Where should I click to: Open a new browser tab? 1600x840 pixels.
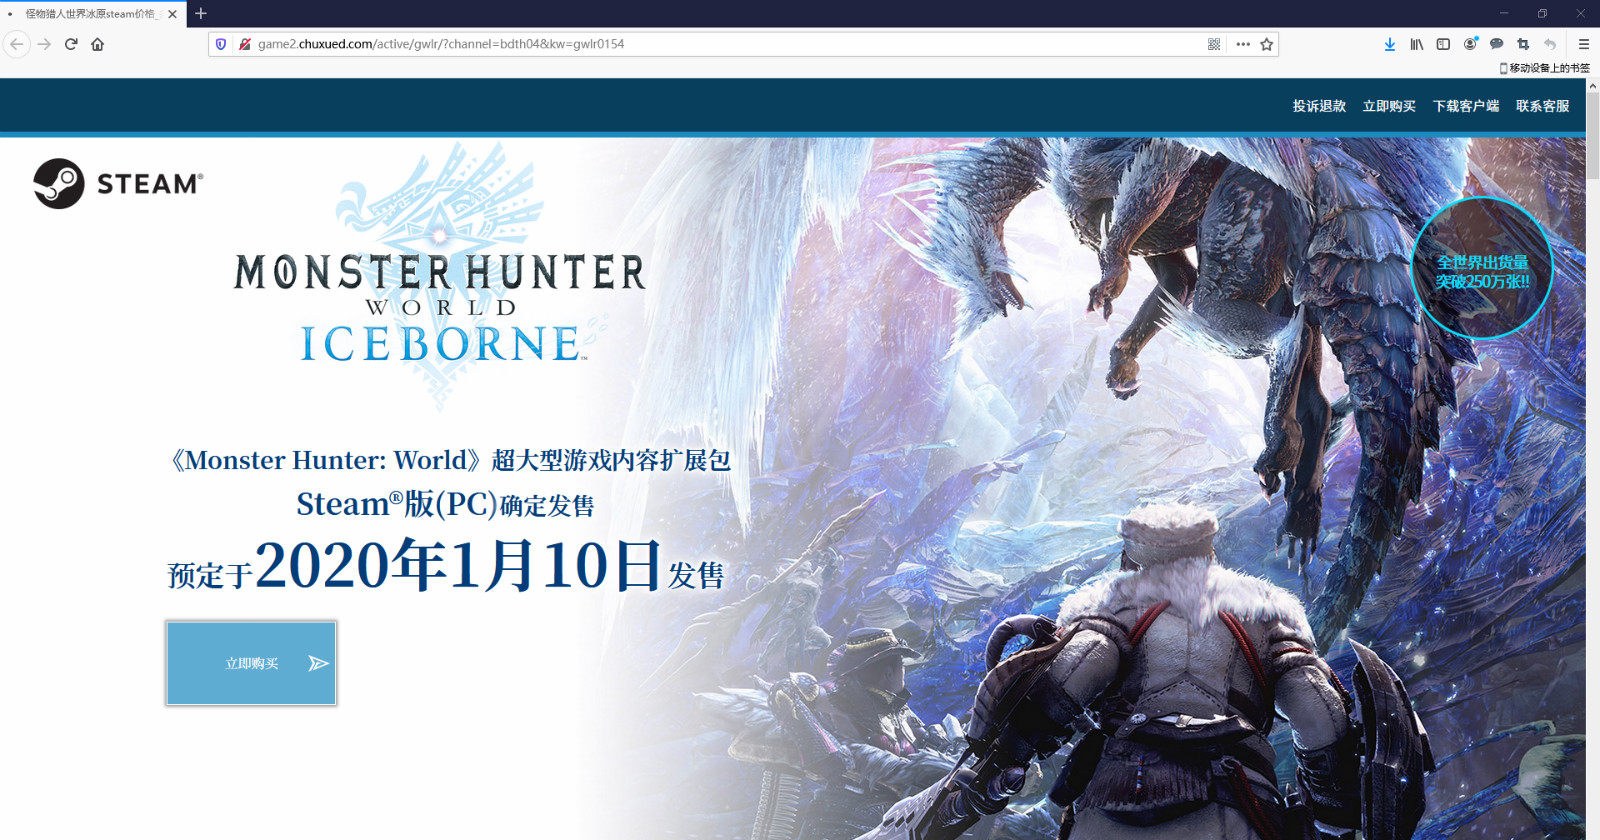pyautogui.click(x=201, y=14)
